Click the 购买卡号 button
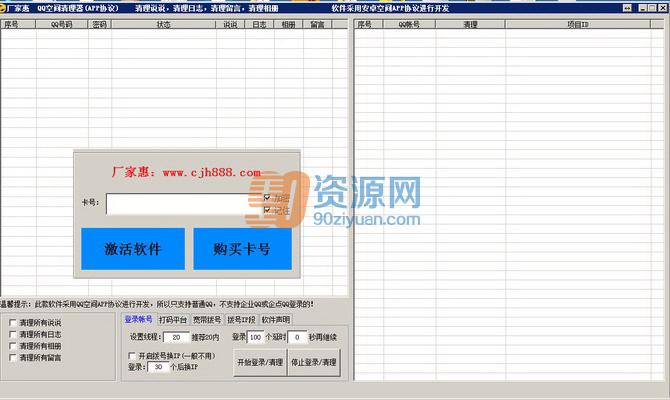 [242, 249]
